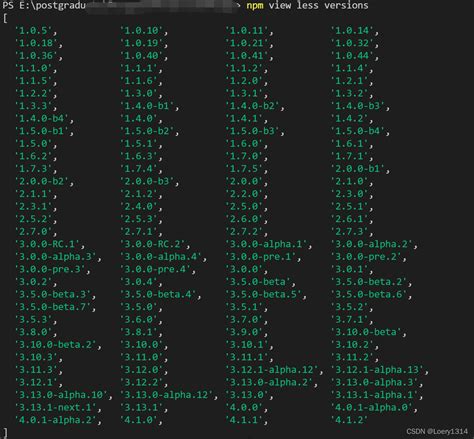The image size is (474, 439).
Task: Click version '3.0.0-alpha.1'
Action: point(266,244)
